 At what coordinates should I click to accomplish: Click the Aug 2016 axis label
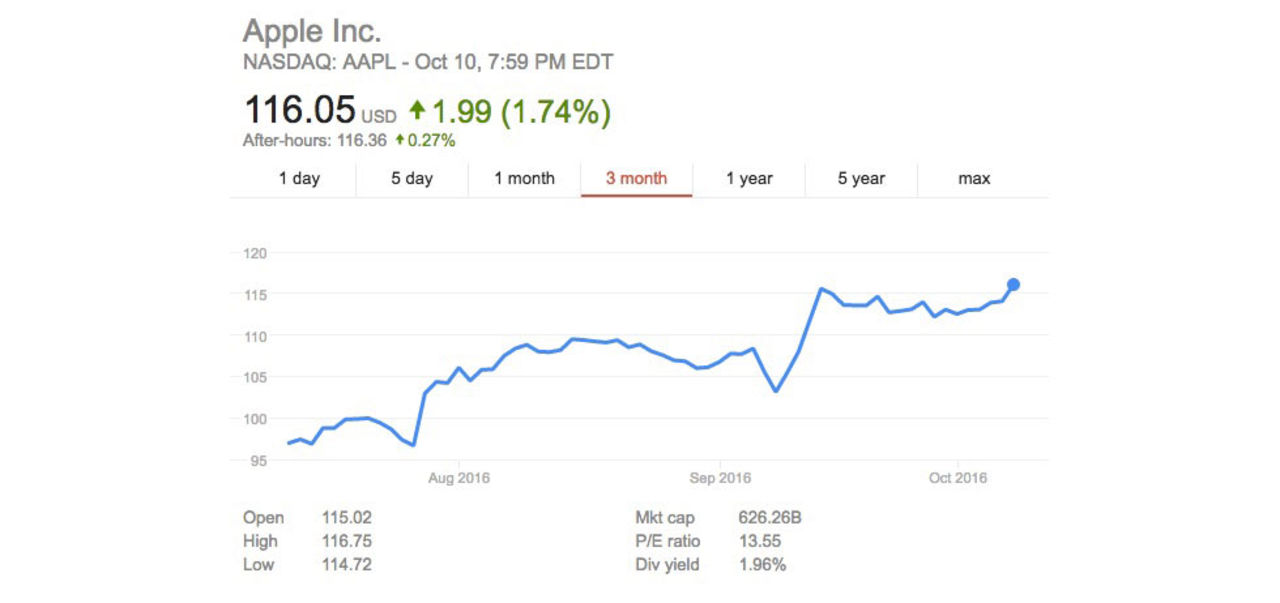(459, 478)
